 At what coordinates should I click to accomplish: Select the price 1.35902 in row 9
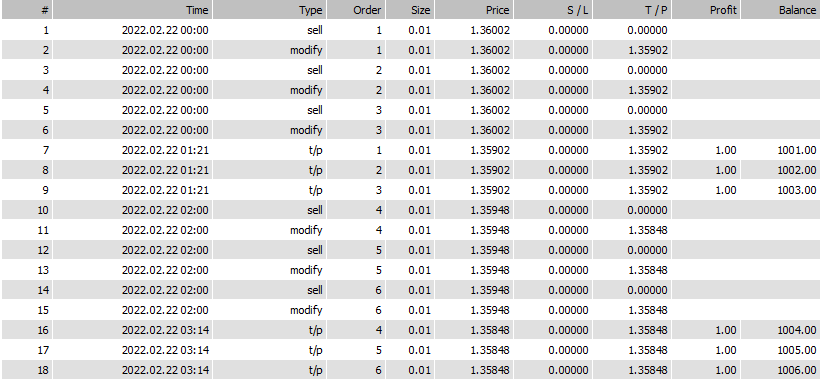coord(490,190)
